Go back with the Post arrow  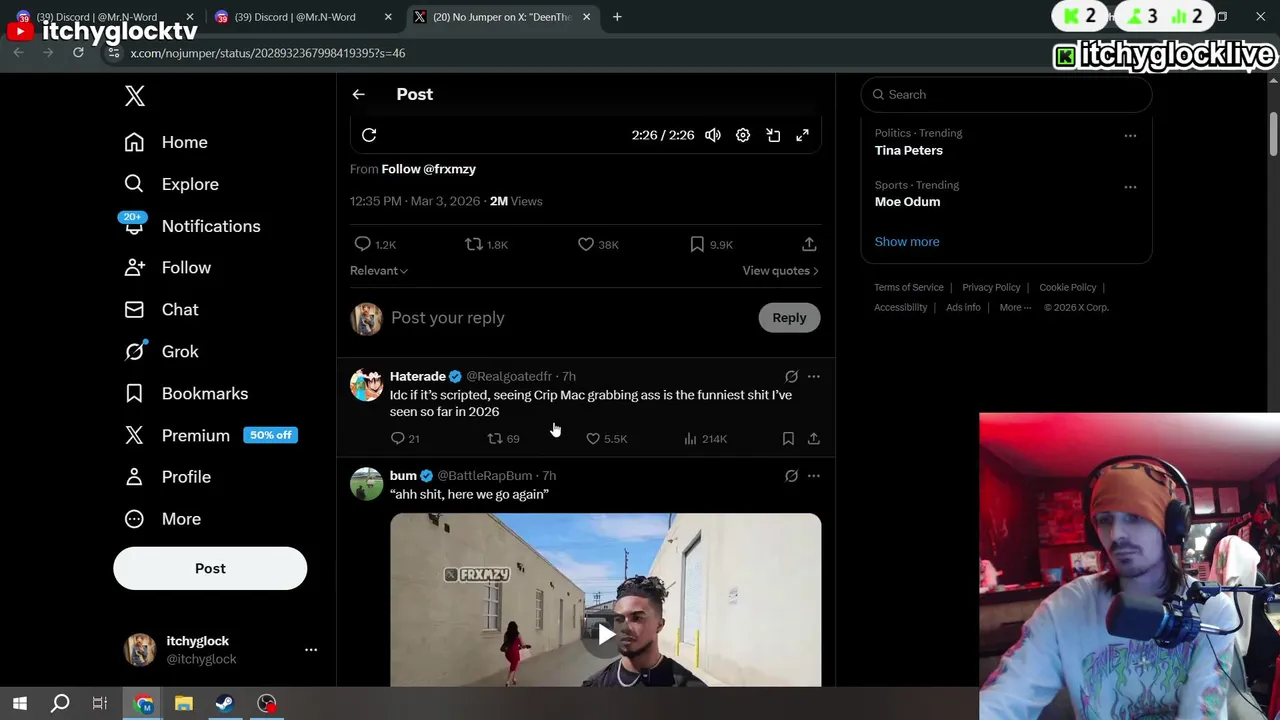tap(358, 94)
